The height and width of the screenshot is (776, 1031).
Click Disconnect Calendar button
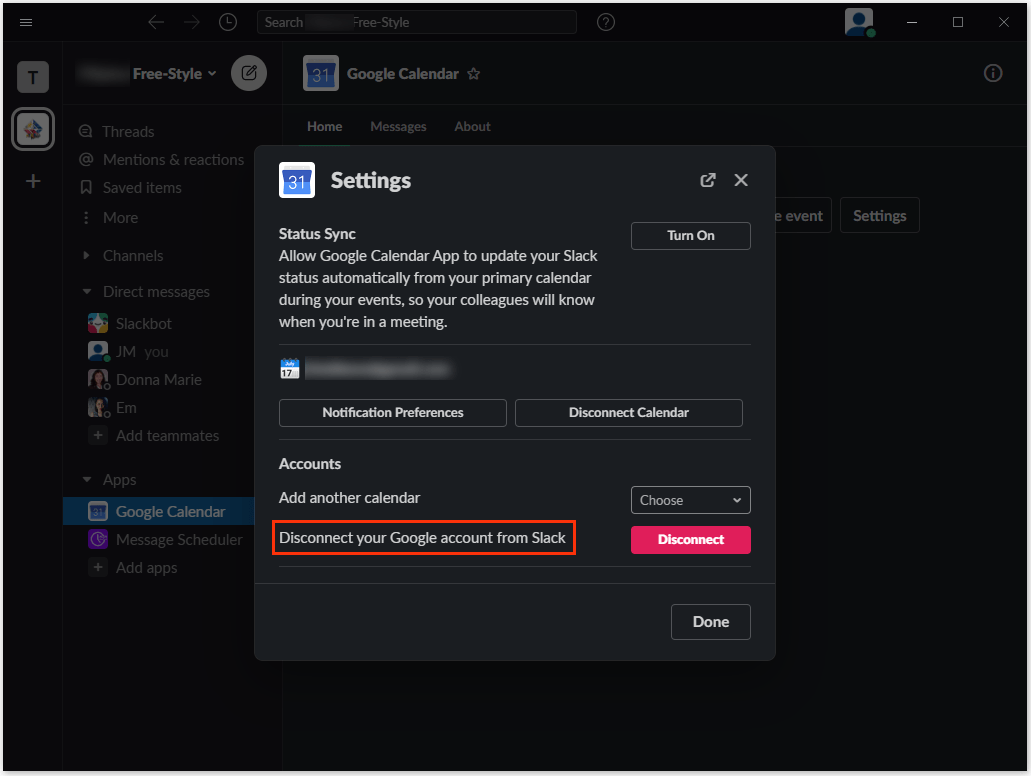[629, 412]
